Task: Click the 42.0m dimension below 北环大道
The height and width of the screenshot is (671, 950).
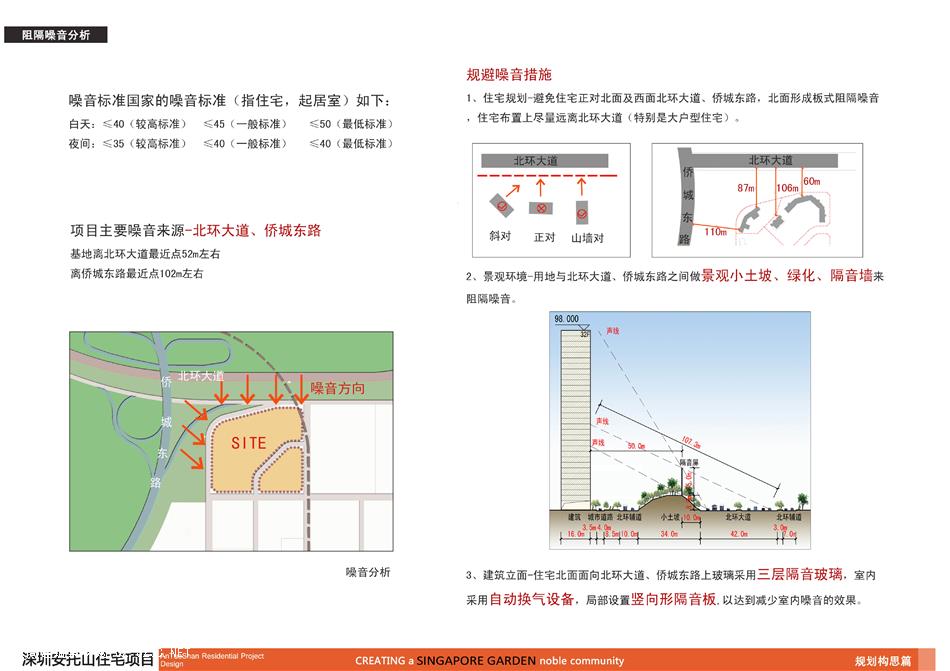Action: (x=739, y=534)
